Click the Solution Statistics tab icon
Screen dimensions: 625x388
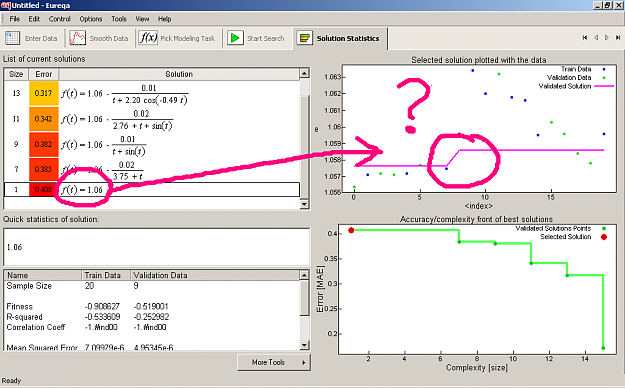[305, 38]
